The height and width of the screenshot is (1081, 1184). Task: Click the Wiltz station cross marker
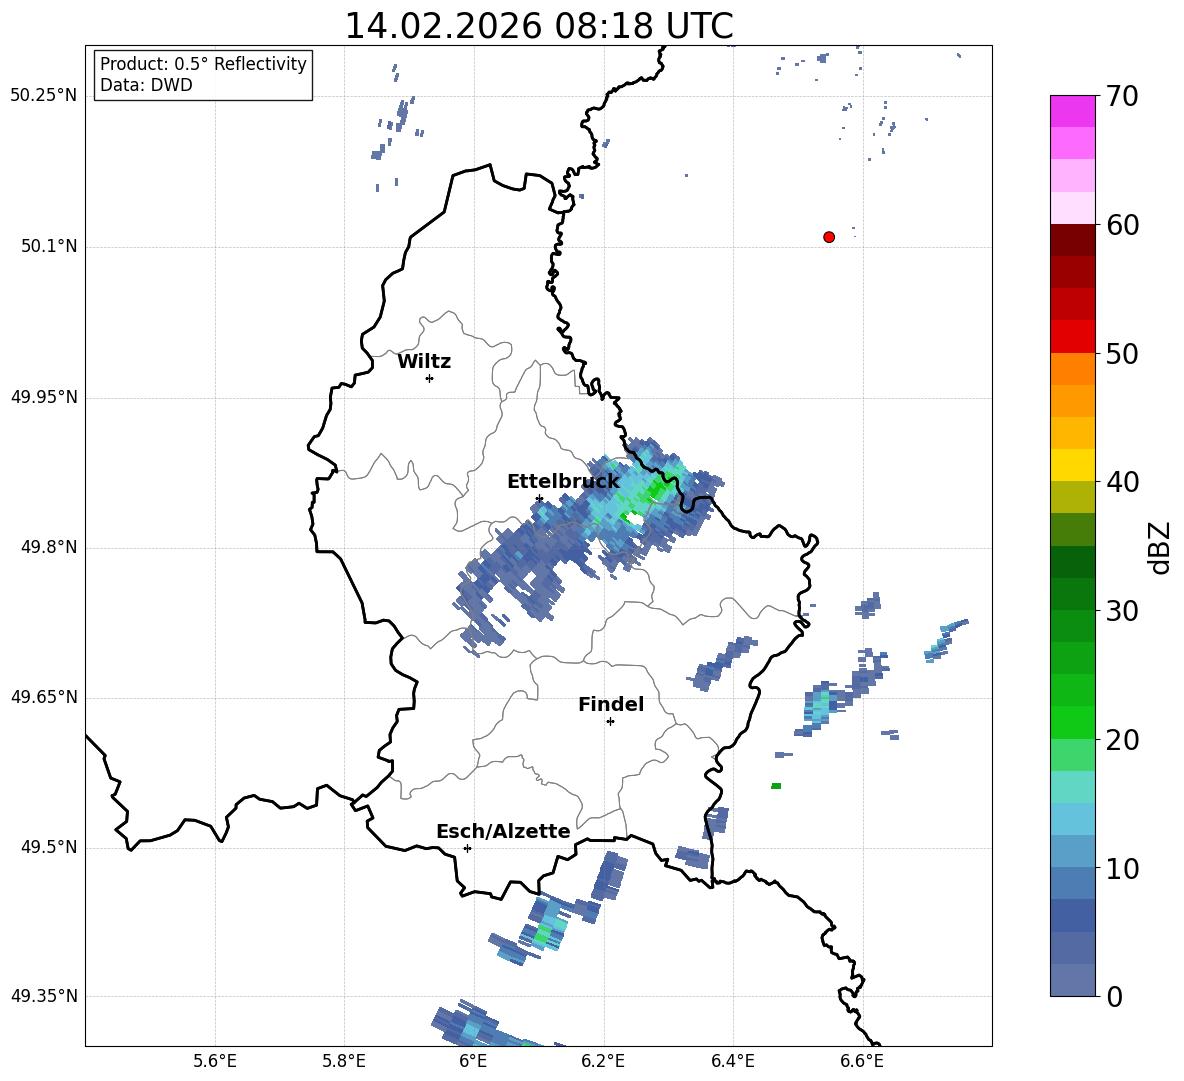coord(430,378)
